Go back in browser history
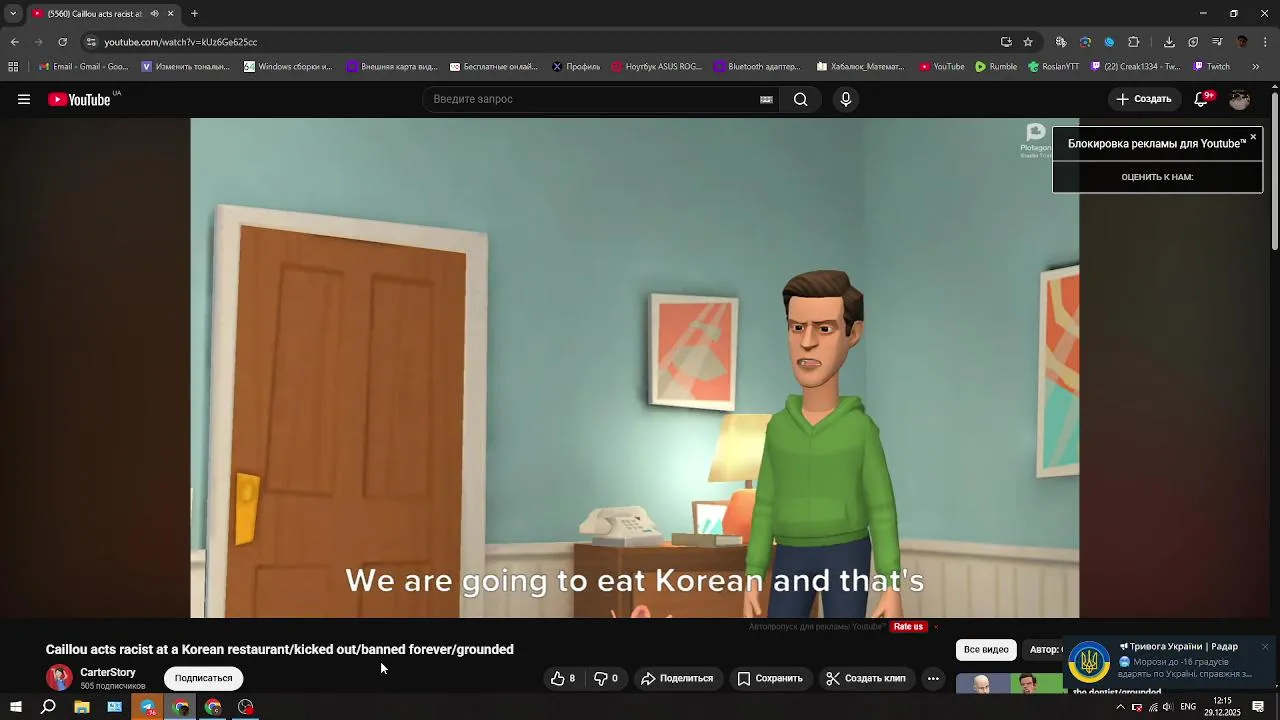The height and width of the screenshot is (720, 1280). coord(14,42)
